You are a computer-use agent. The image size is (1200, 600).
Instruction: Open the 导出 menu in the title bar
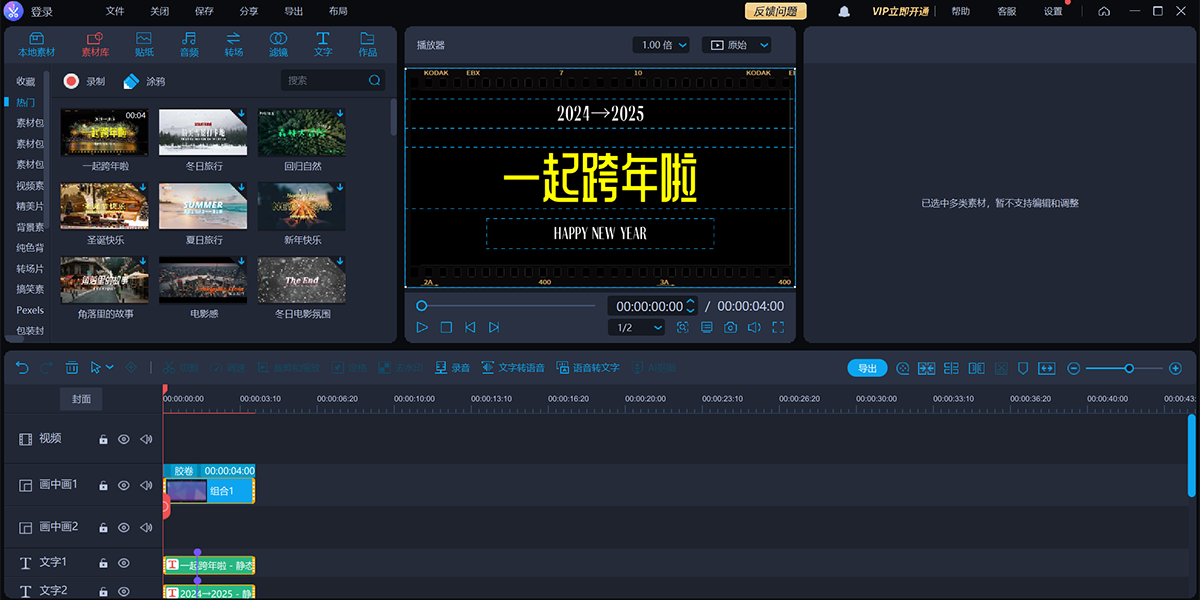[x=293, y=11]
